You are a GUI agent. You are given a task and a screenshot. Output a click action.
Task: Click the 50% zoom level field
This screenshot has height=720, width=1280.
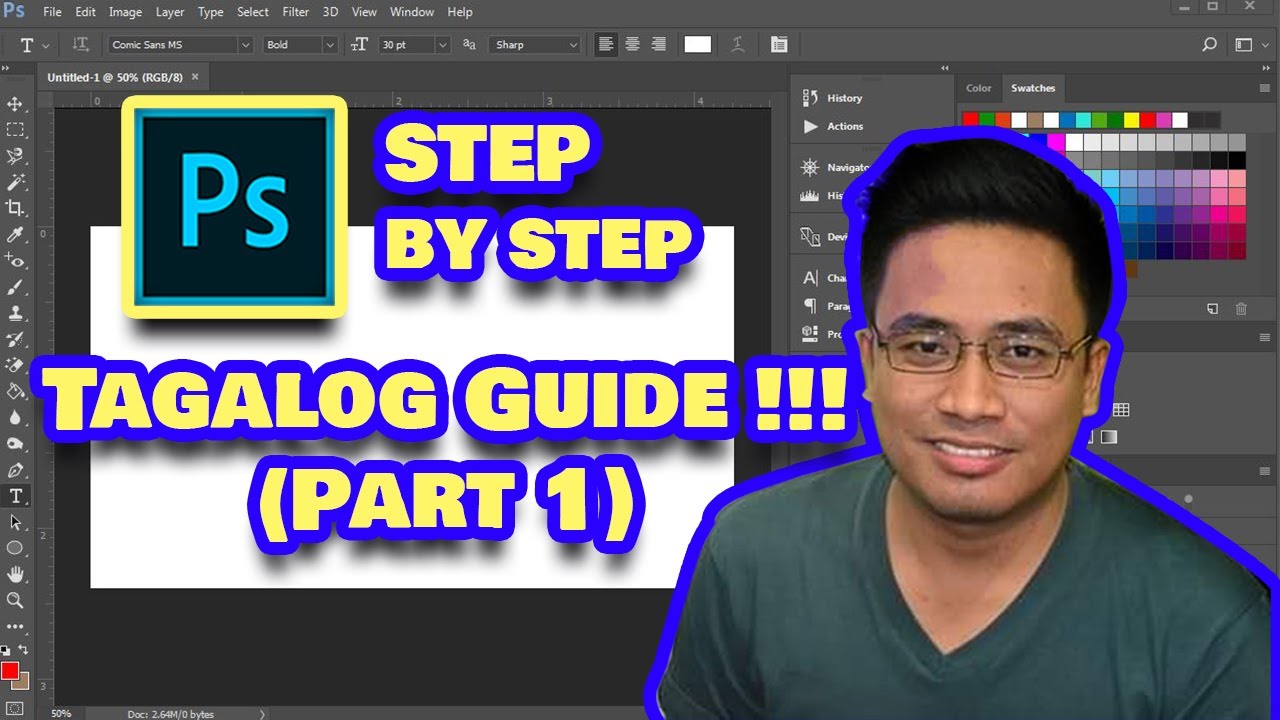pos(61,714)
